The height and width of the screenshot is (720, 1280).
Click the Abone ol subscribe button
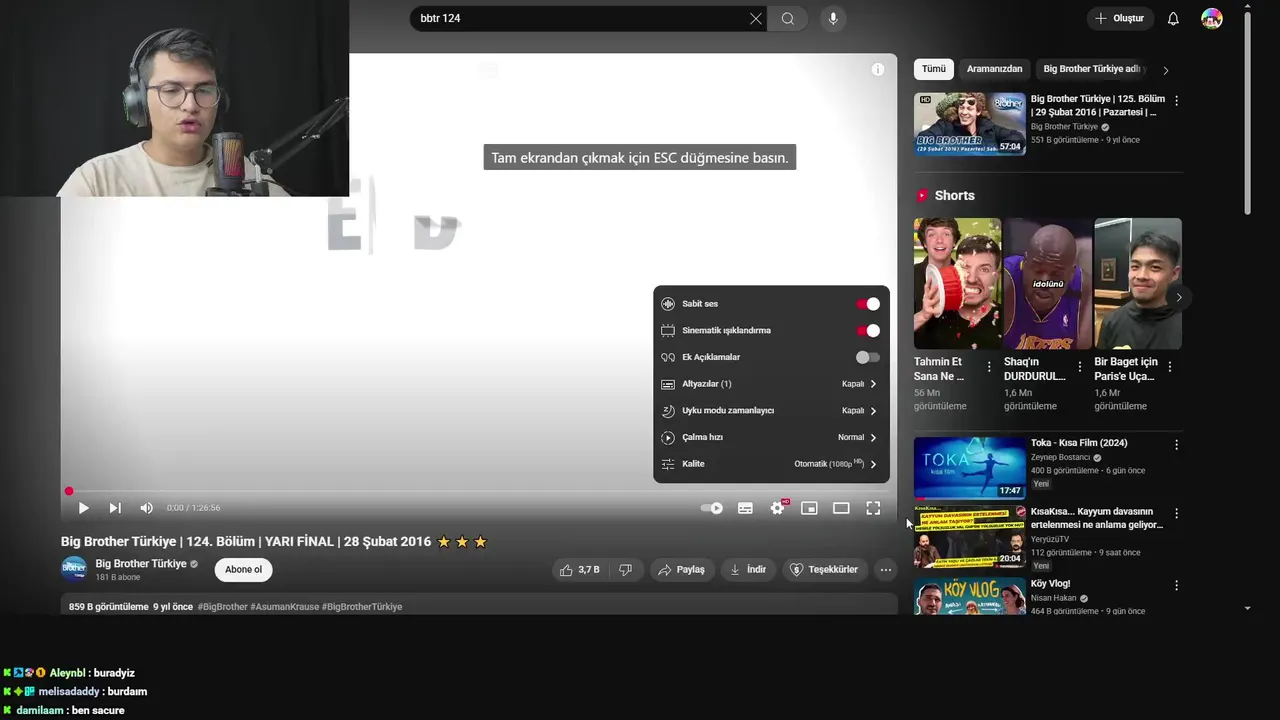point(243,570)
